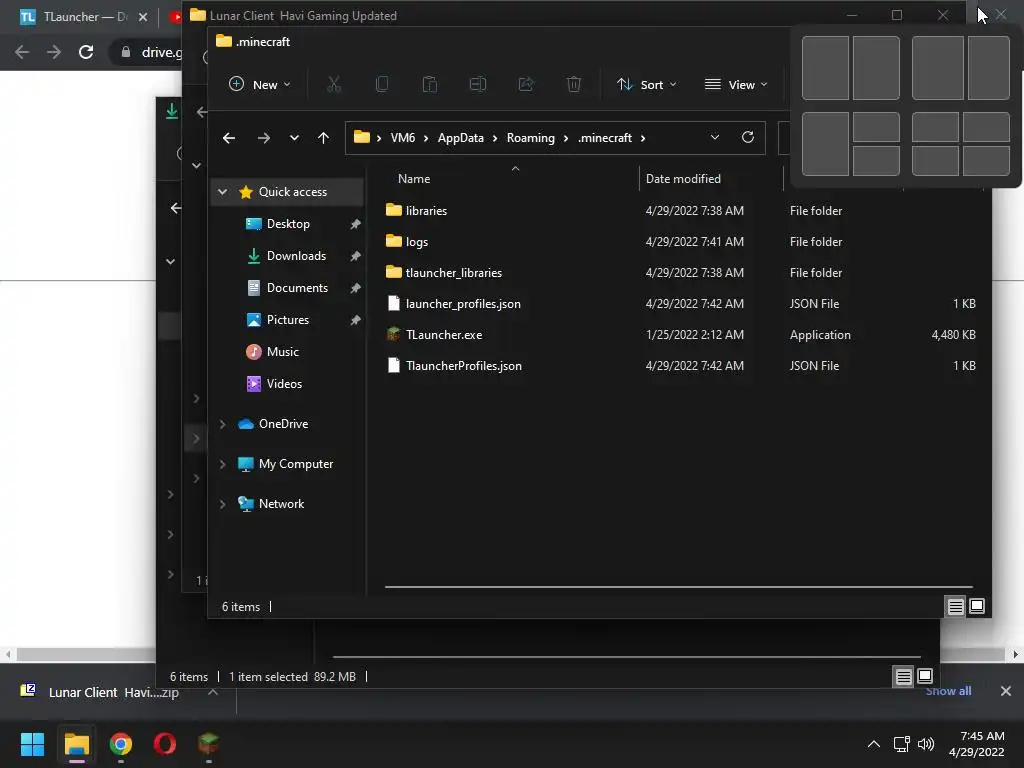Expand the My Computer tree node
1024x768 pixels.
click(223, 464)
